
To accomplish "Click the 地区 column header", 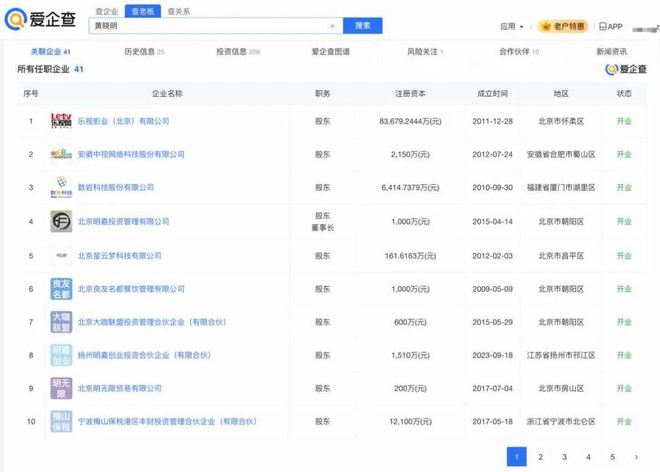I will click(x=561, y=93).
